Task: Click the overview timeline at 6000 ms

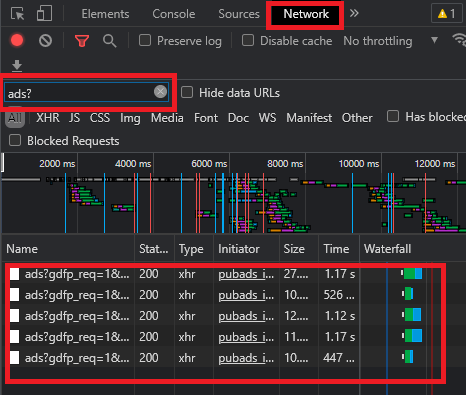Action: pos(209,164)
